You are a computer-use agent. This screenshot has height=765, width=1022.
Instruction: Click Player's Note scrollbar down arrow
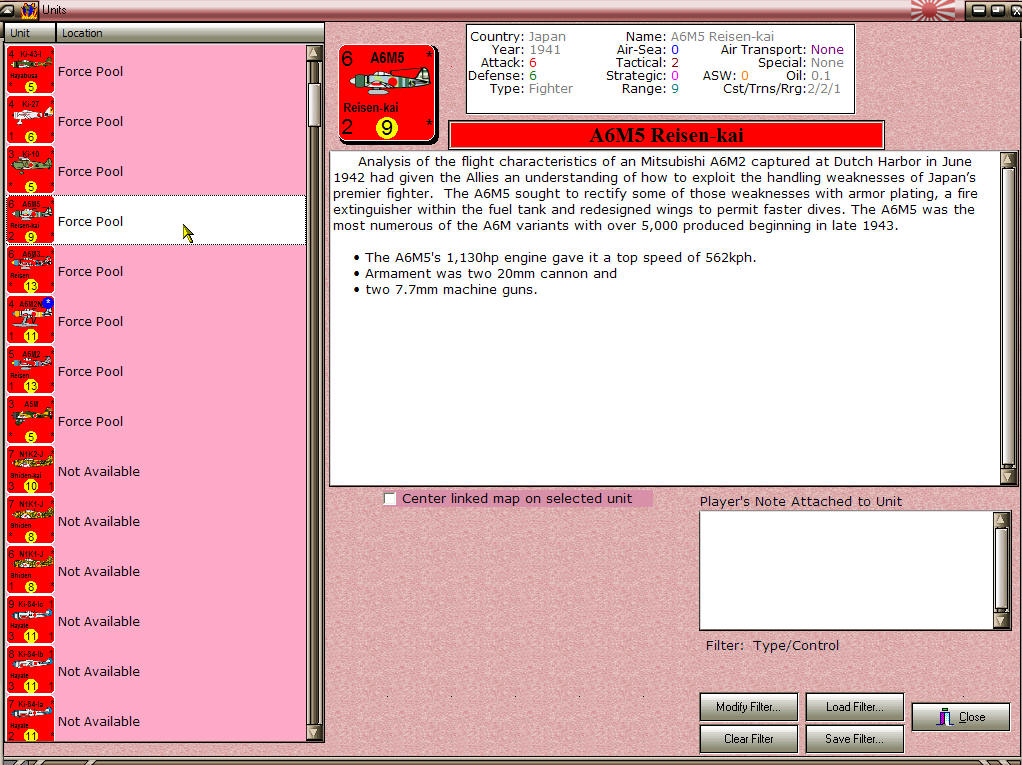[x=1001, y=620]
